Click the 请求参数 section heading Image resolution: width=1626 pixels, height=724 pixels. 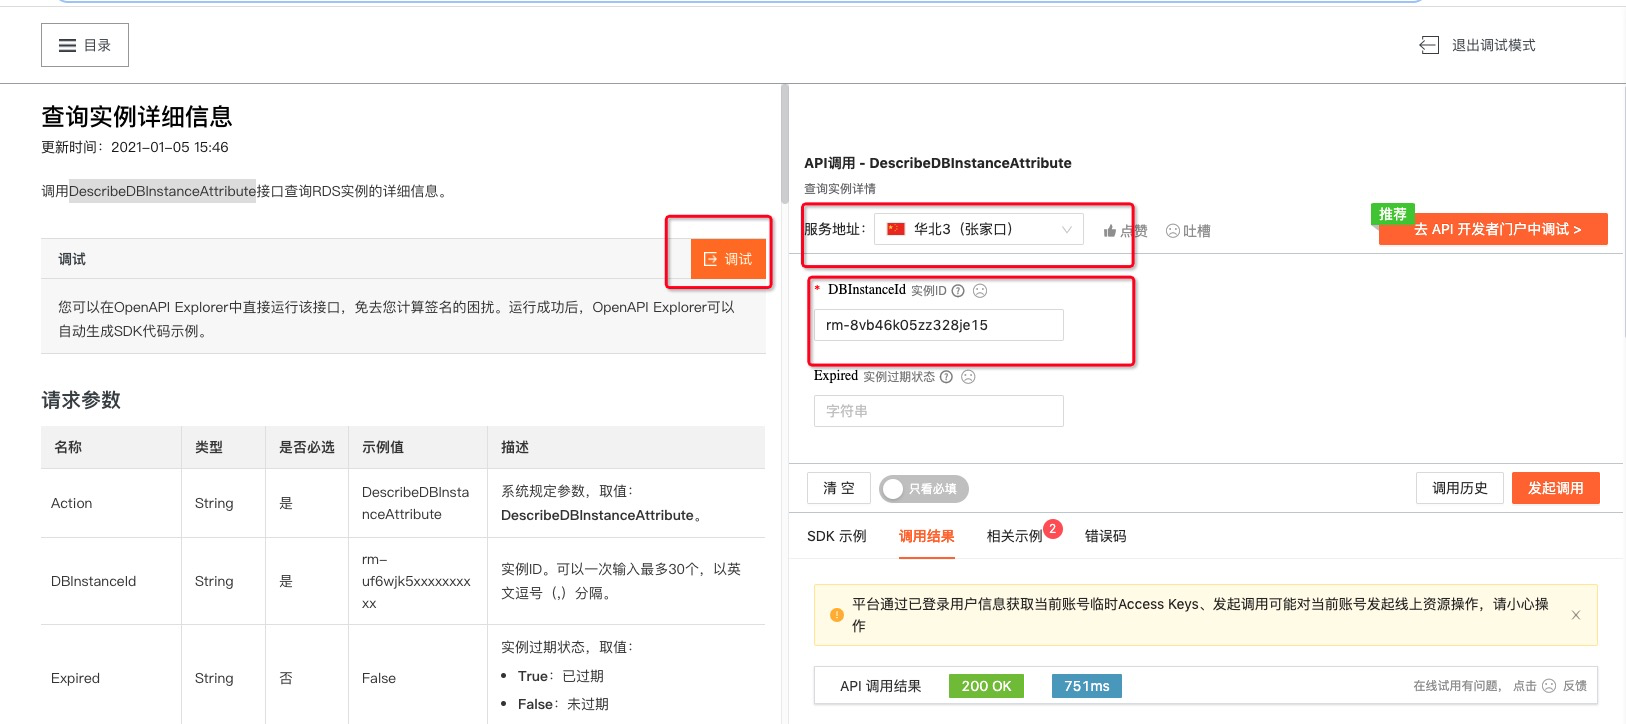tap(81, 400)
